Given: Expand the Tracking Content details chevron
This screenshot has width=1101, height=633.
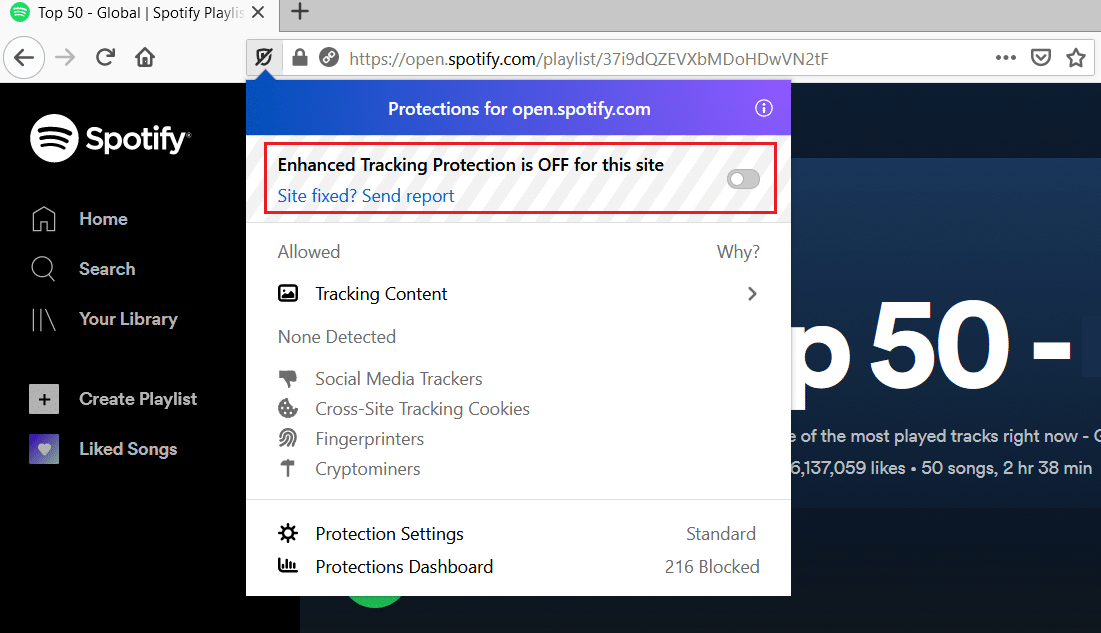Looking at the screenshot, I should click(752, 293).
